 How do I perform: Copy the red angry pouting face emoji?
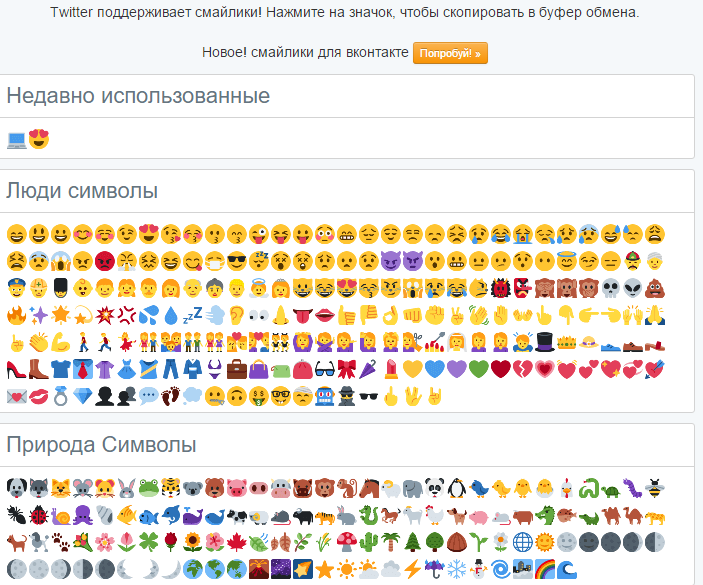coord(104,261)
